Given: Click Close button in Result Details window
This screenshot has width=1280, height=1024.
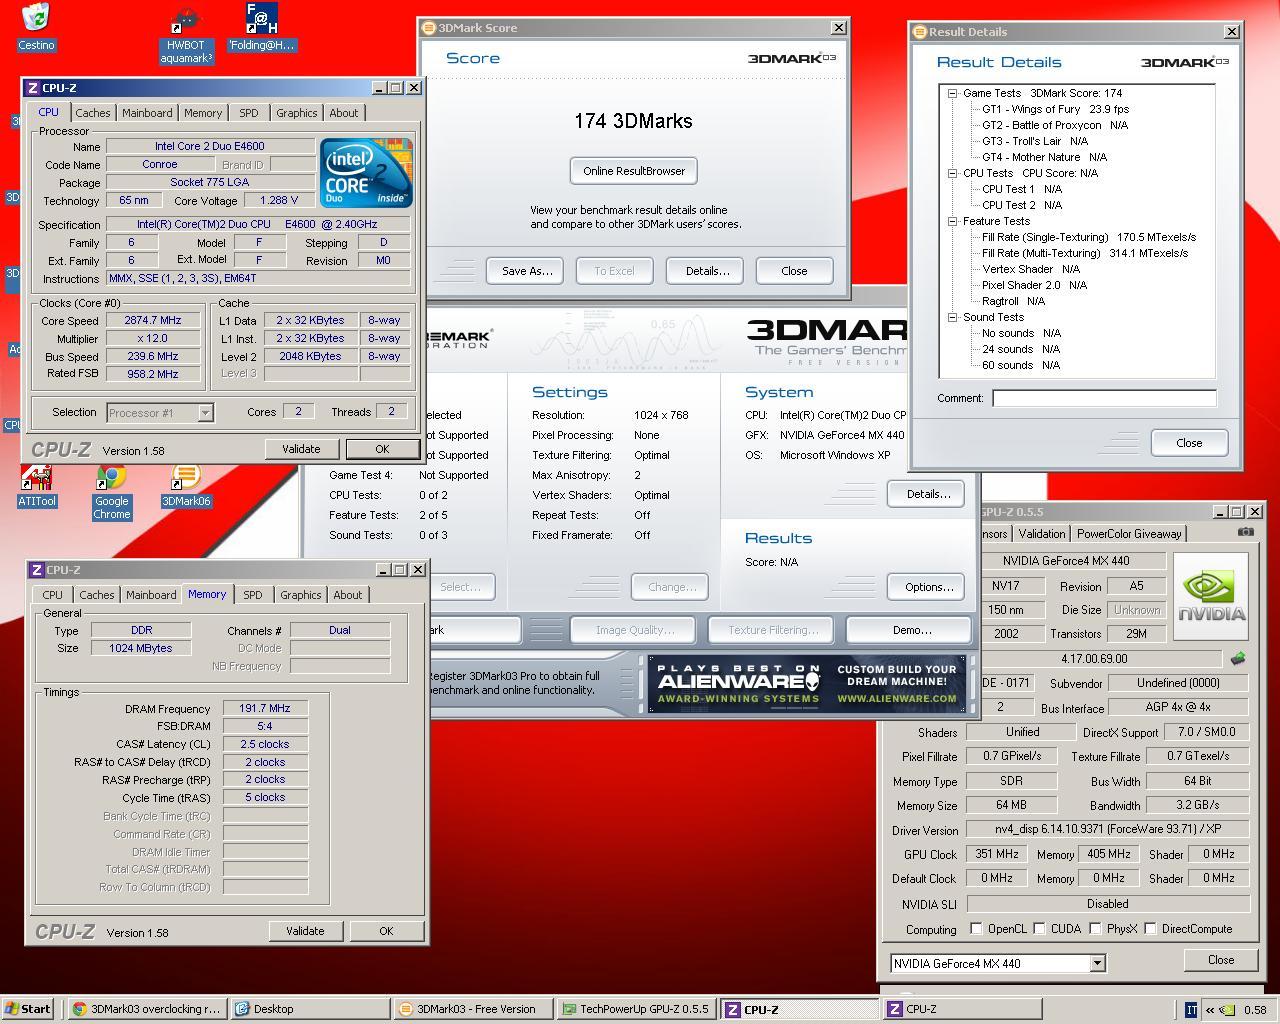Looking at the screenshot, I should [1189, 443].
